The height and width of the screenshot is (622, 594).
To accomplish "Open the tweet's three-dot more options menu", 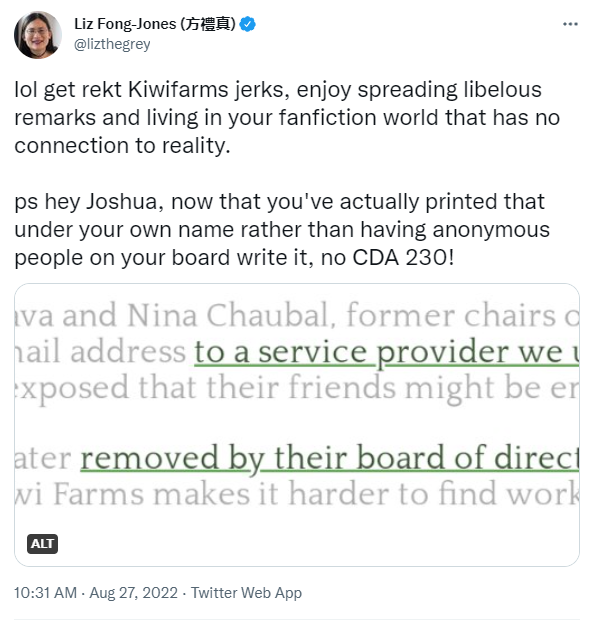I will (570, 24).
